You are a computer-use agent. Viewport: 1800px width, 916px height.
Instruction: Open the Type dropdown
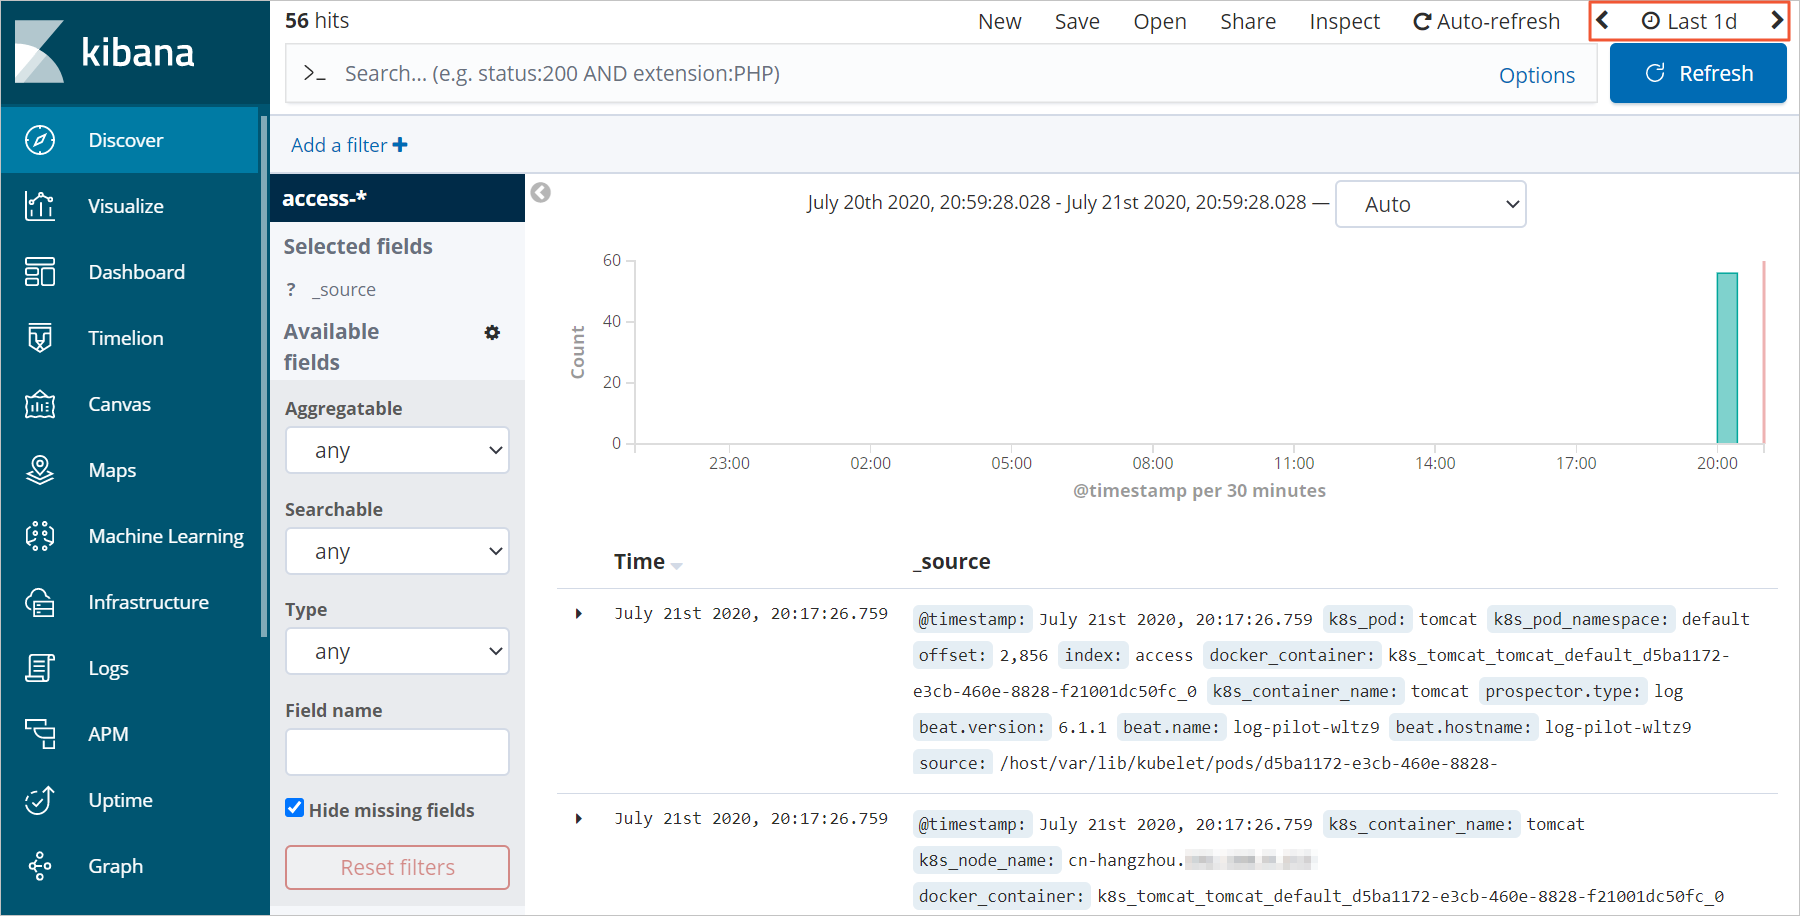point(397,651)
